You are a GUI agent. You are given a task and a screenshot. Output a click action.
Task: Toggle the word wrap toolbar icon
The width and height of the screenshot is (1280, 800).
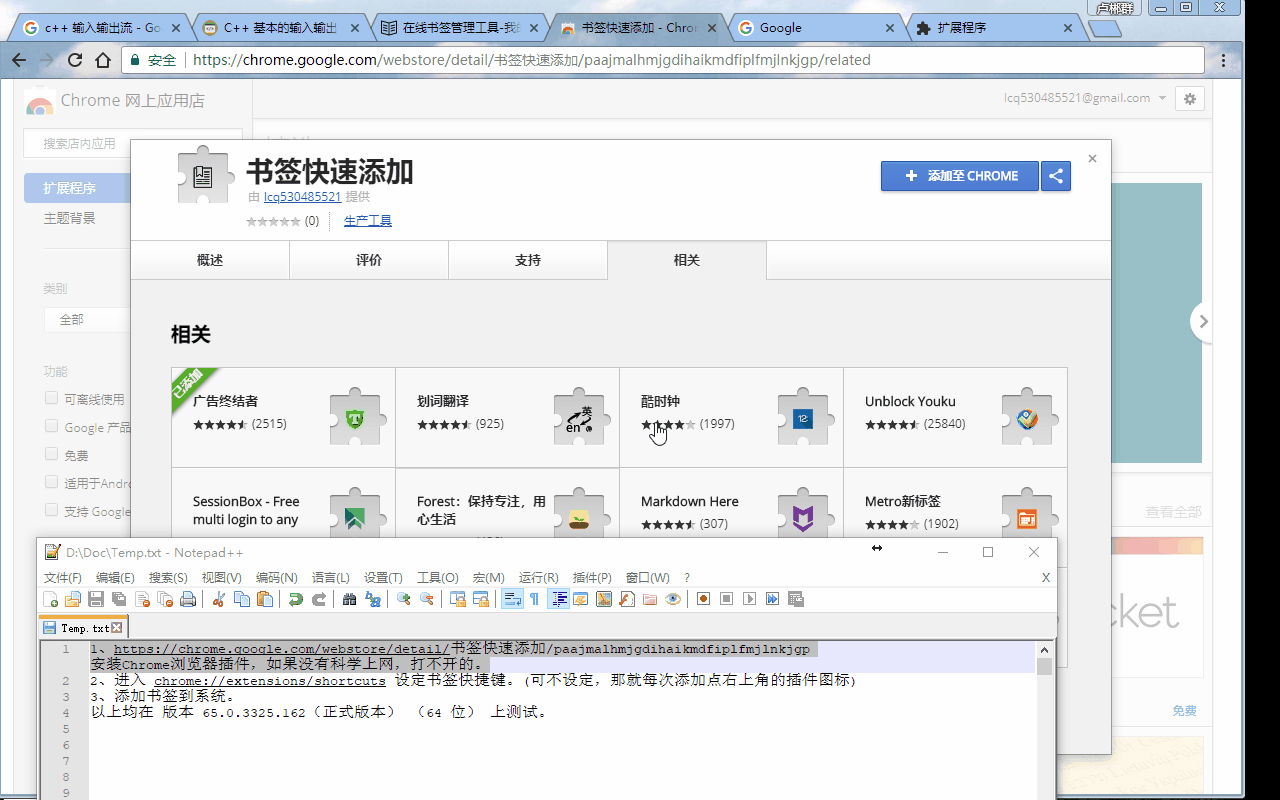click(512, 599)
